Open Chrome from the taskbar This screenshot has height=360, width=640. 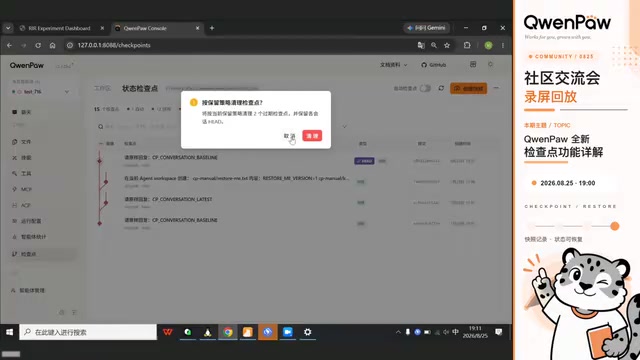pyautogui.click(x=228, y=332)
